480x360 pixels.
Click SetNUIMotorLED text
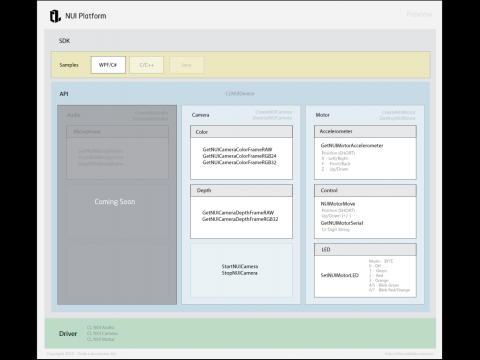click(x=340, y=275)
